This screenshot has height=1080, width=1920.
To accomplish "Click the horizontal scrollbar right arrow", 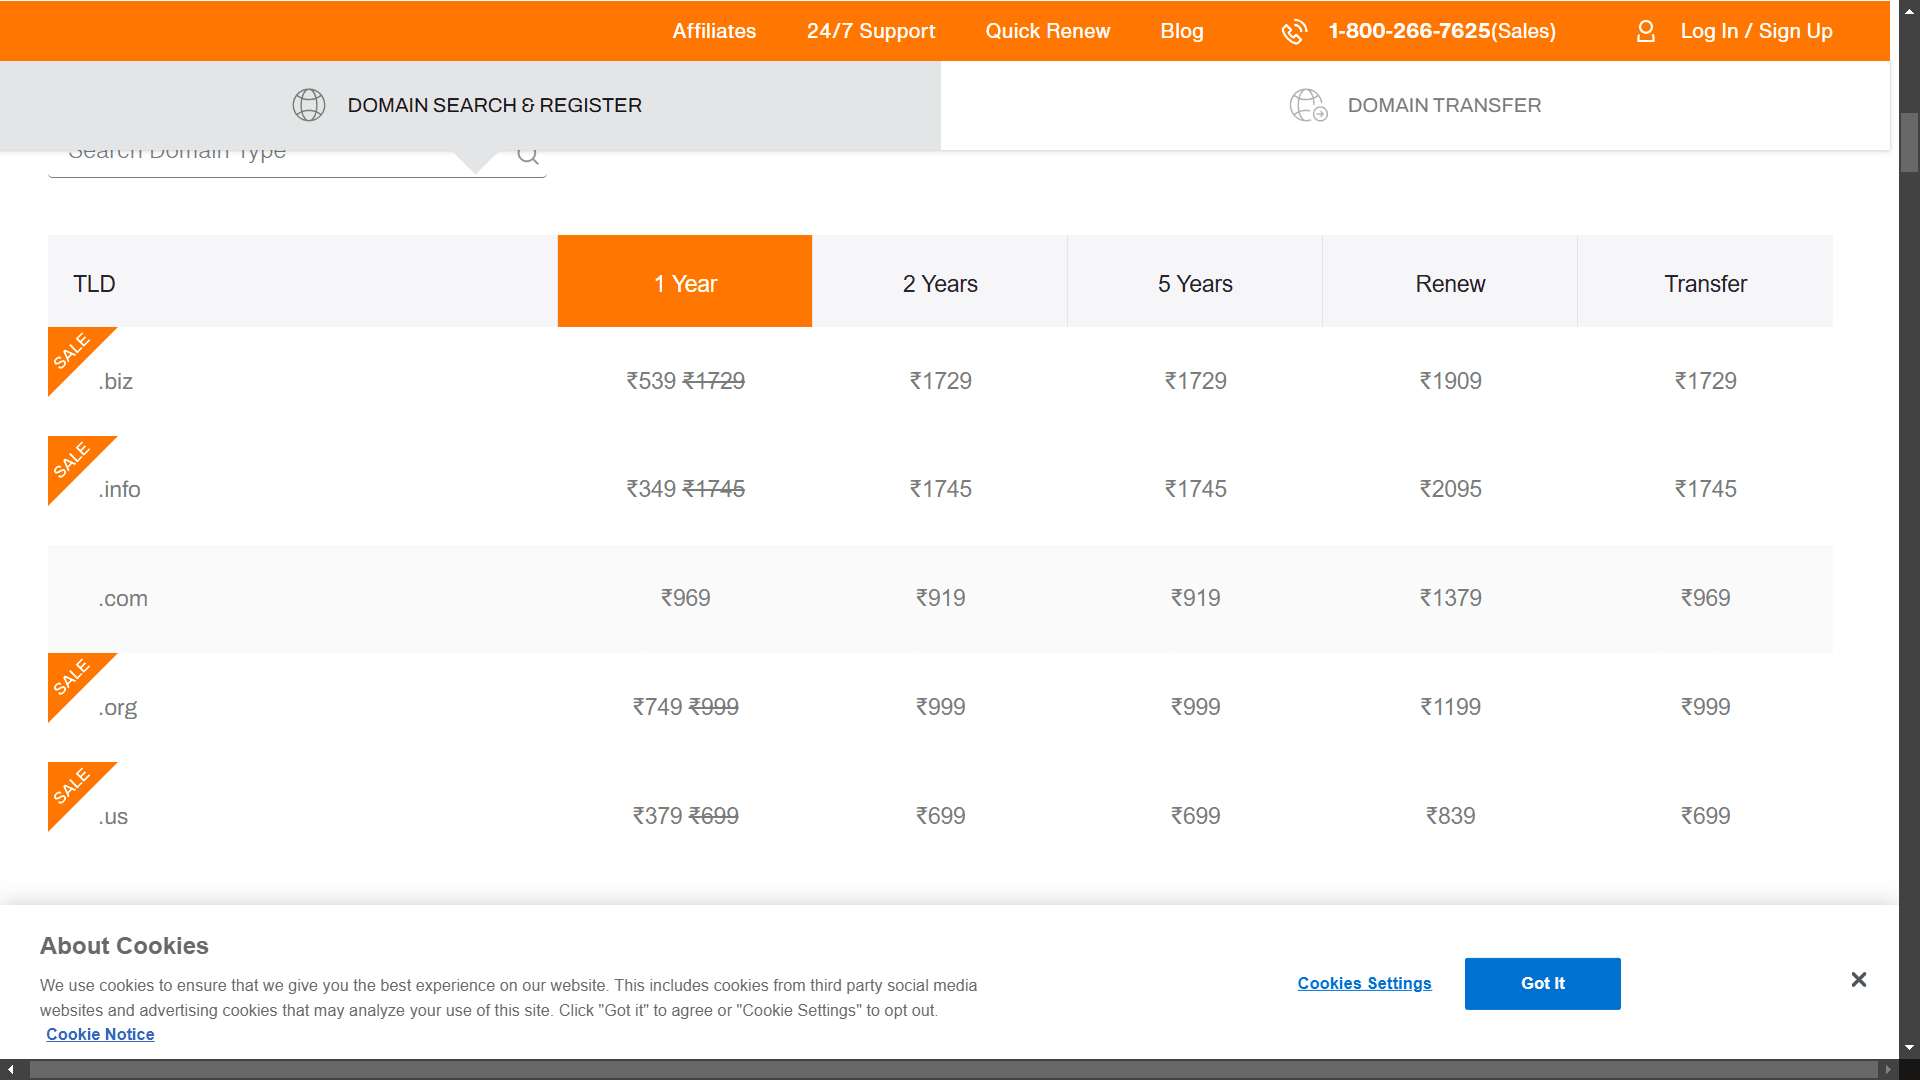I will click(1888, 1070).
